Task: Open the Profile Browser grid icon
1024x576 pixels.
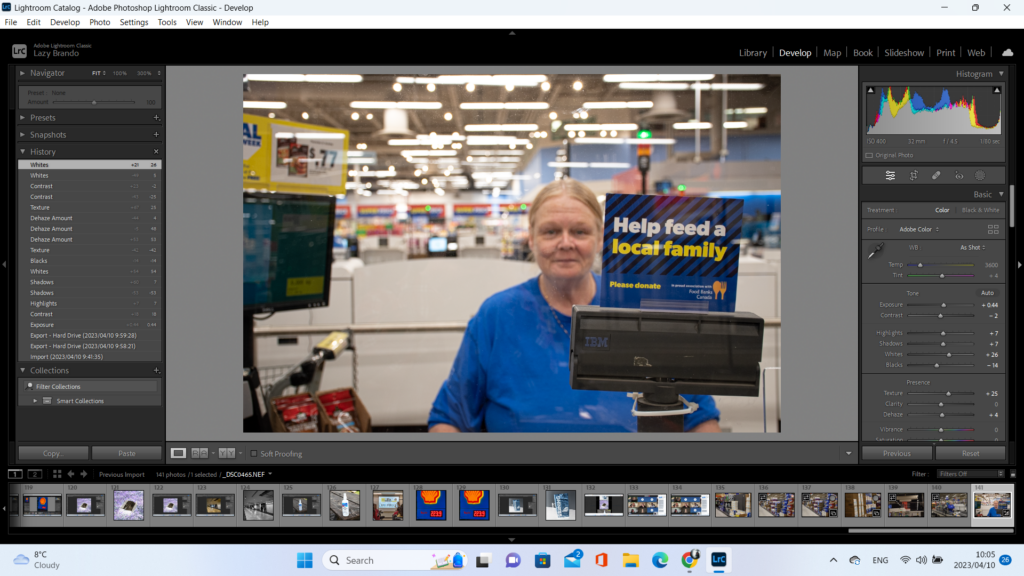Action: [x=993, y=229]
